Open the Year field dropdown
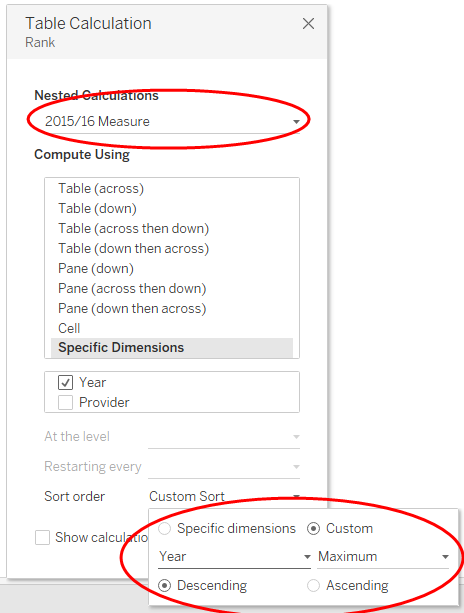 pyautogui.click(x=235, y=557)
